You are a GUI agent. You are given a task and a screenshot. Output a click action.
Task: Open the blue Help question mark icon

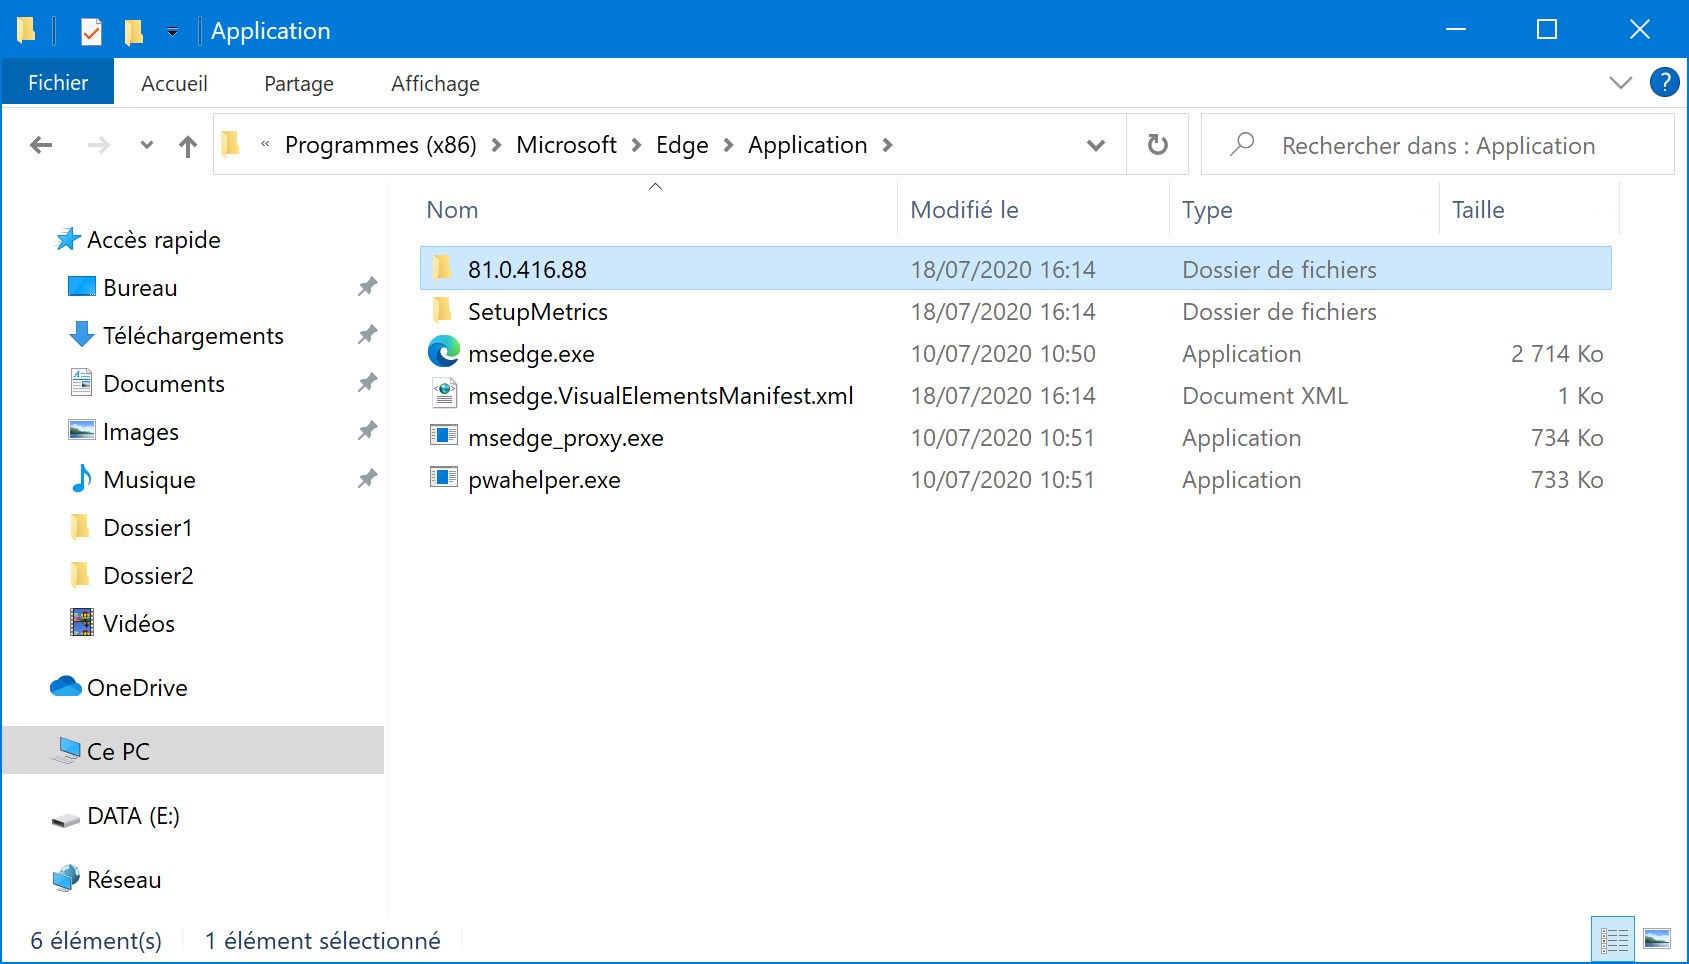click(x=1664, y=82)
